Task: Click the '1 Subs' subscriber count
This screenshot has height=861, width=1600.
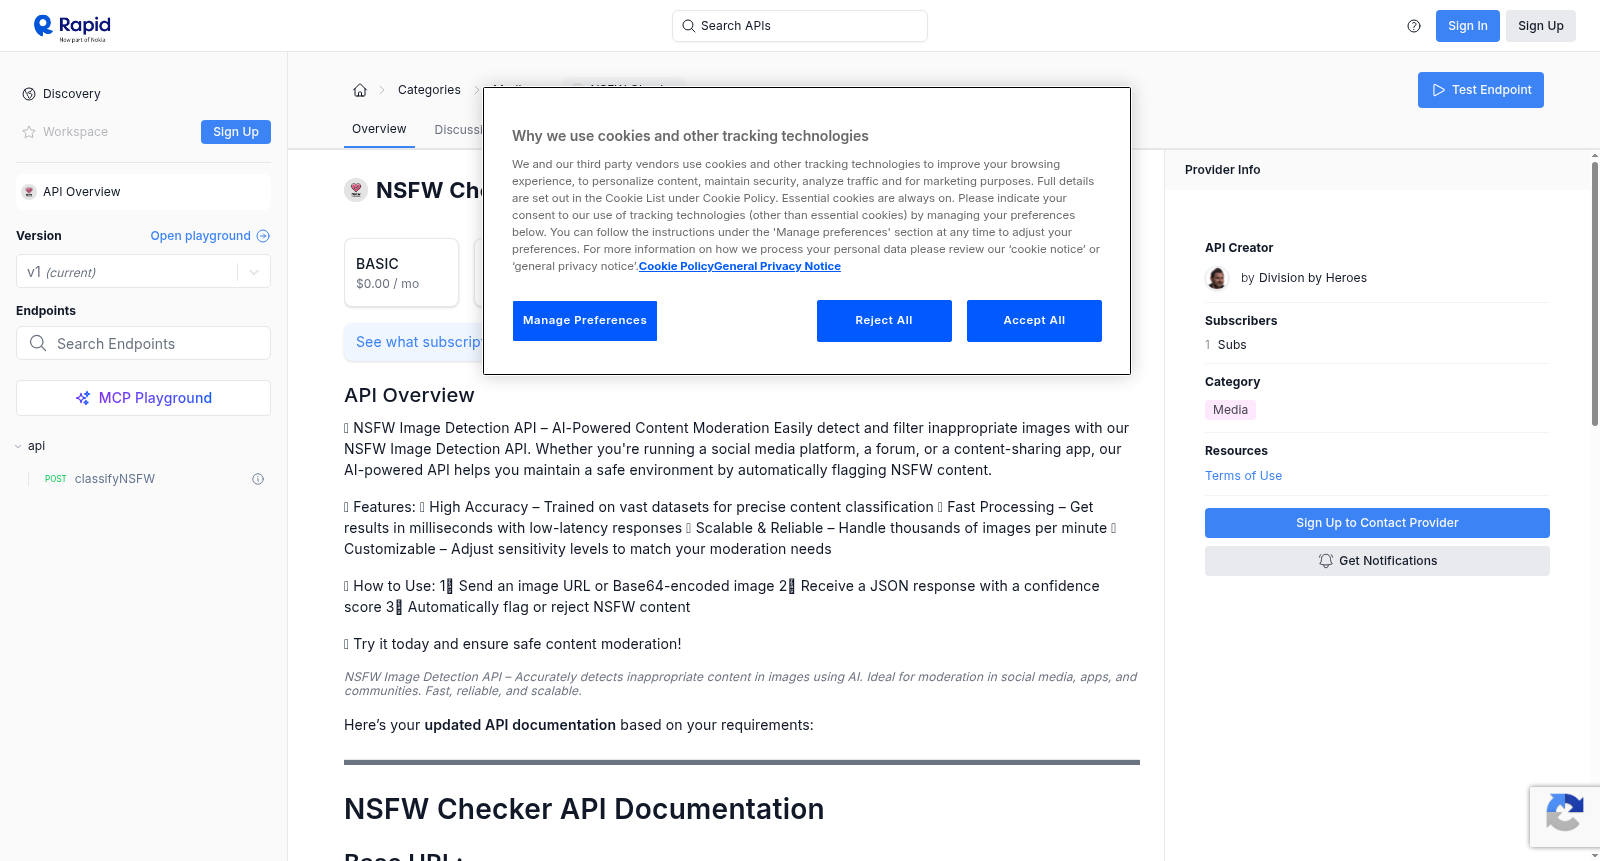Action: [1226, 345]
